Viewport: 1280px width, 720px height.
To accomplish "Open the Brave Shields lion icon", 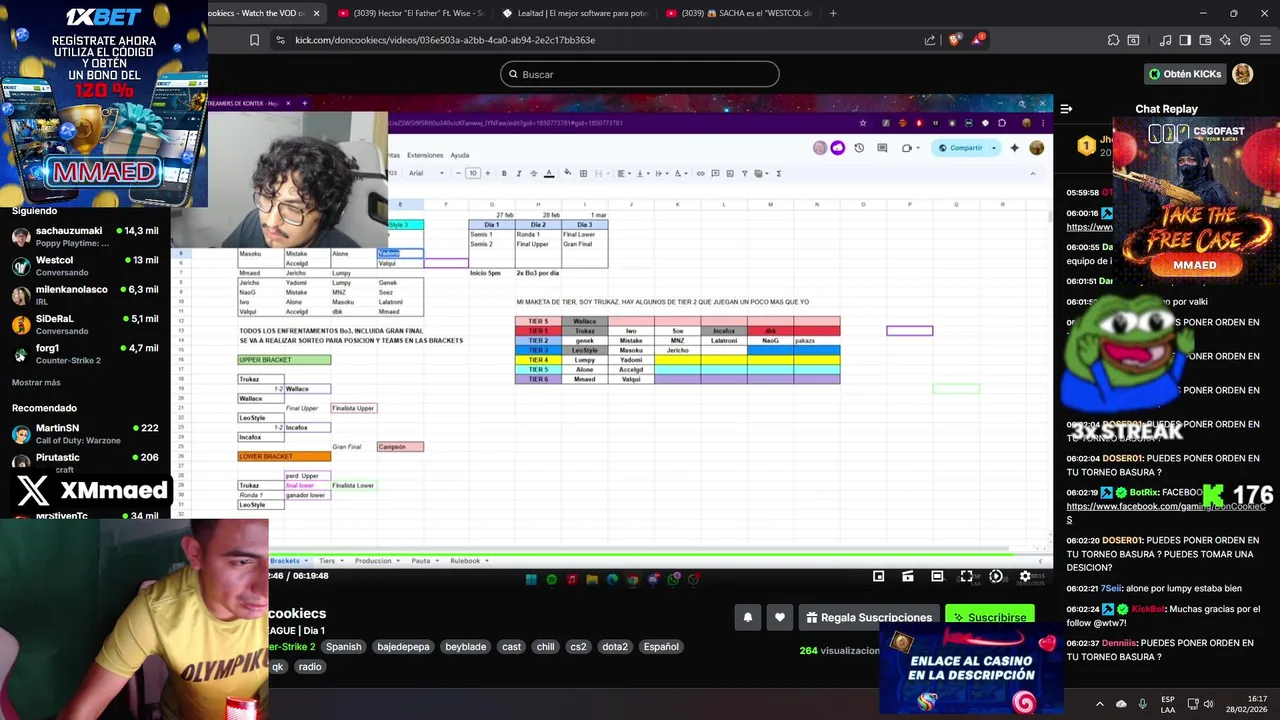I will pos(954,40).
